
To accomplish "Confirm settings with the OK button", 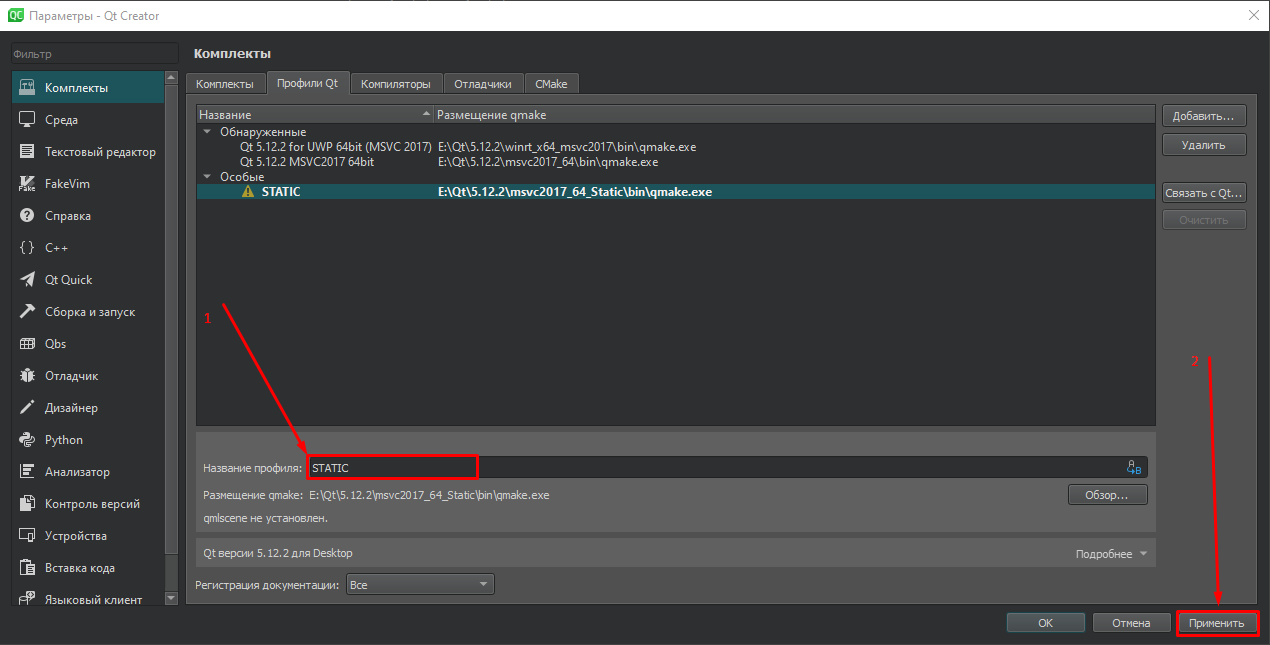I will point(1045,623).
